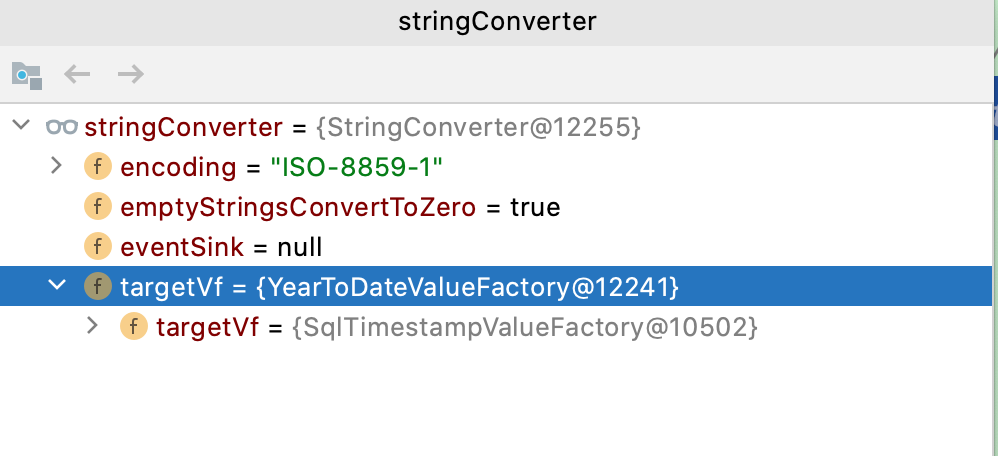
Task: Click the glasses watch icon beside stringConverter
Action: 62,127
